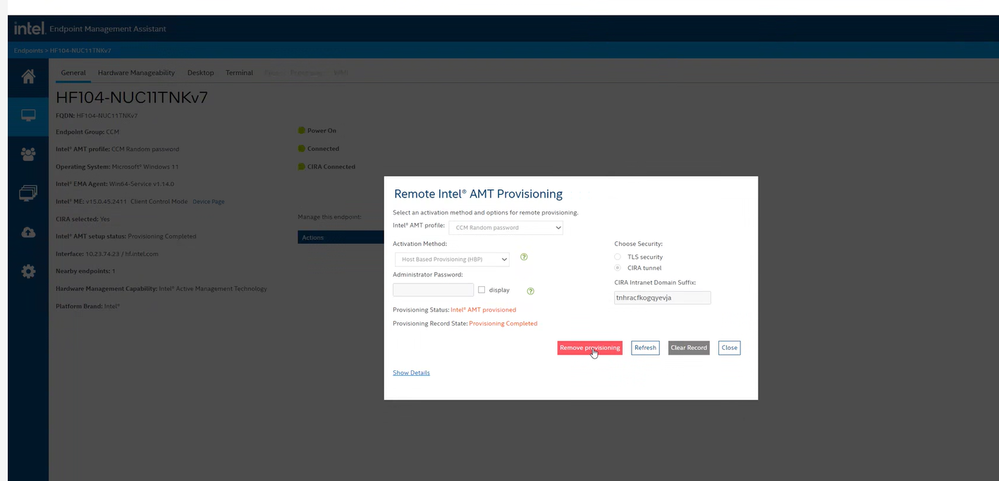Open the Activation Method dropdown
Screen dimensions: 999x481
click(452, 260)
